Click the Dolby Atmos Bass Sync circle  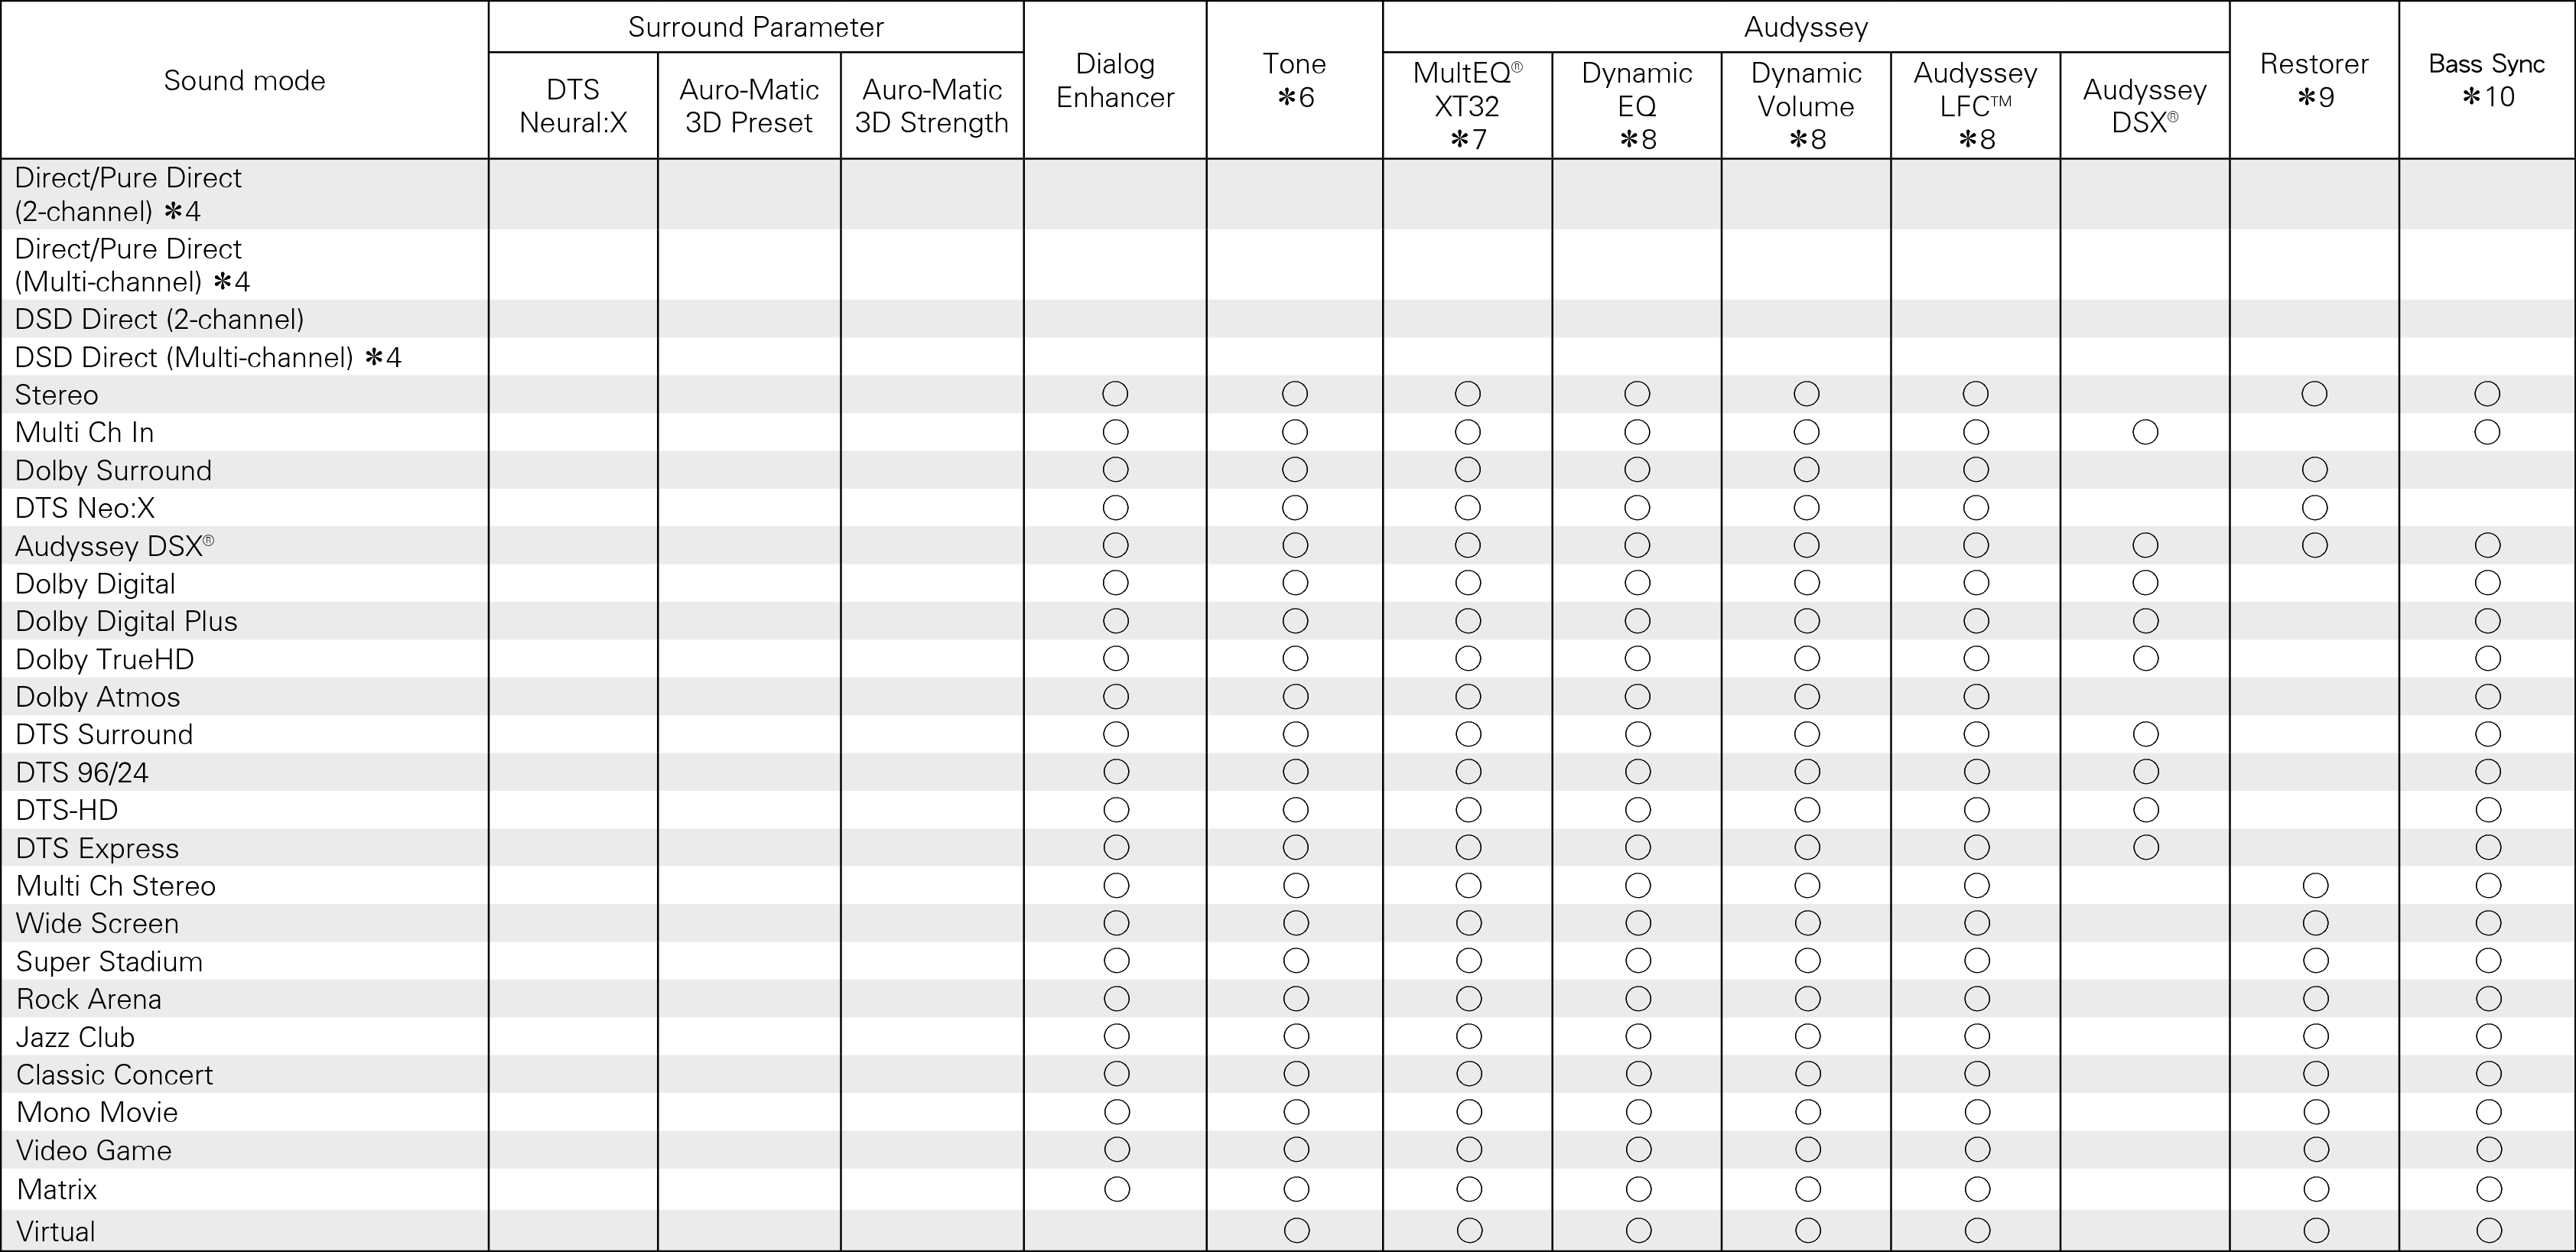coord(2488,696)
